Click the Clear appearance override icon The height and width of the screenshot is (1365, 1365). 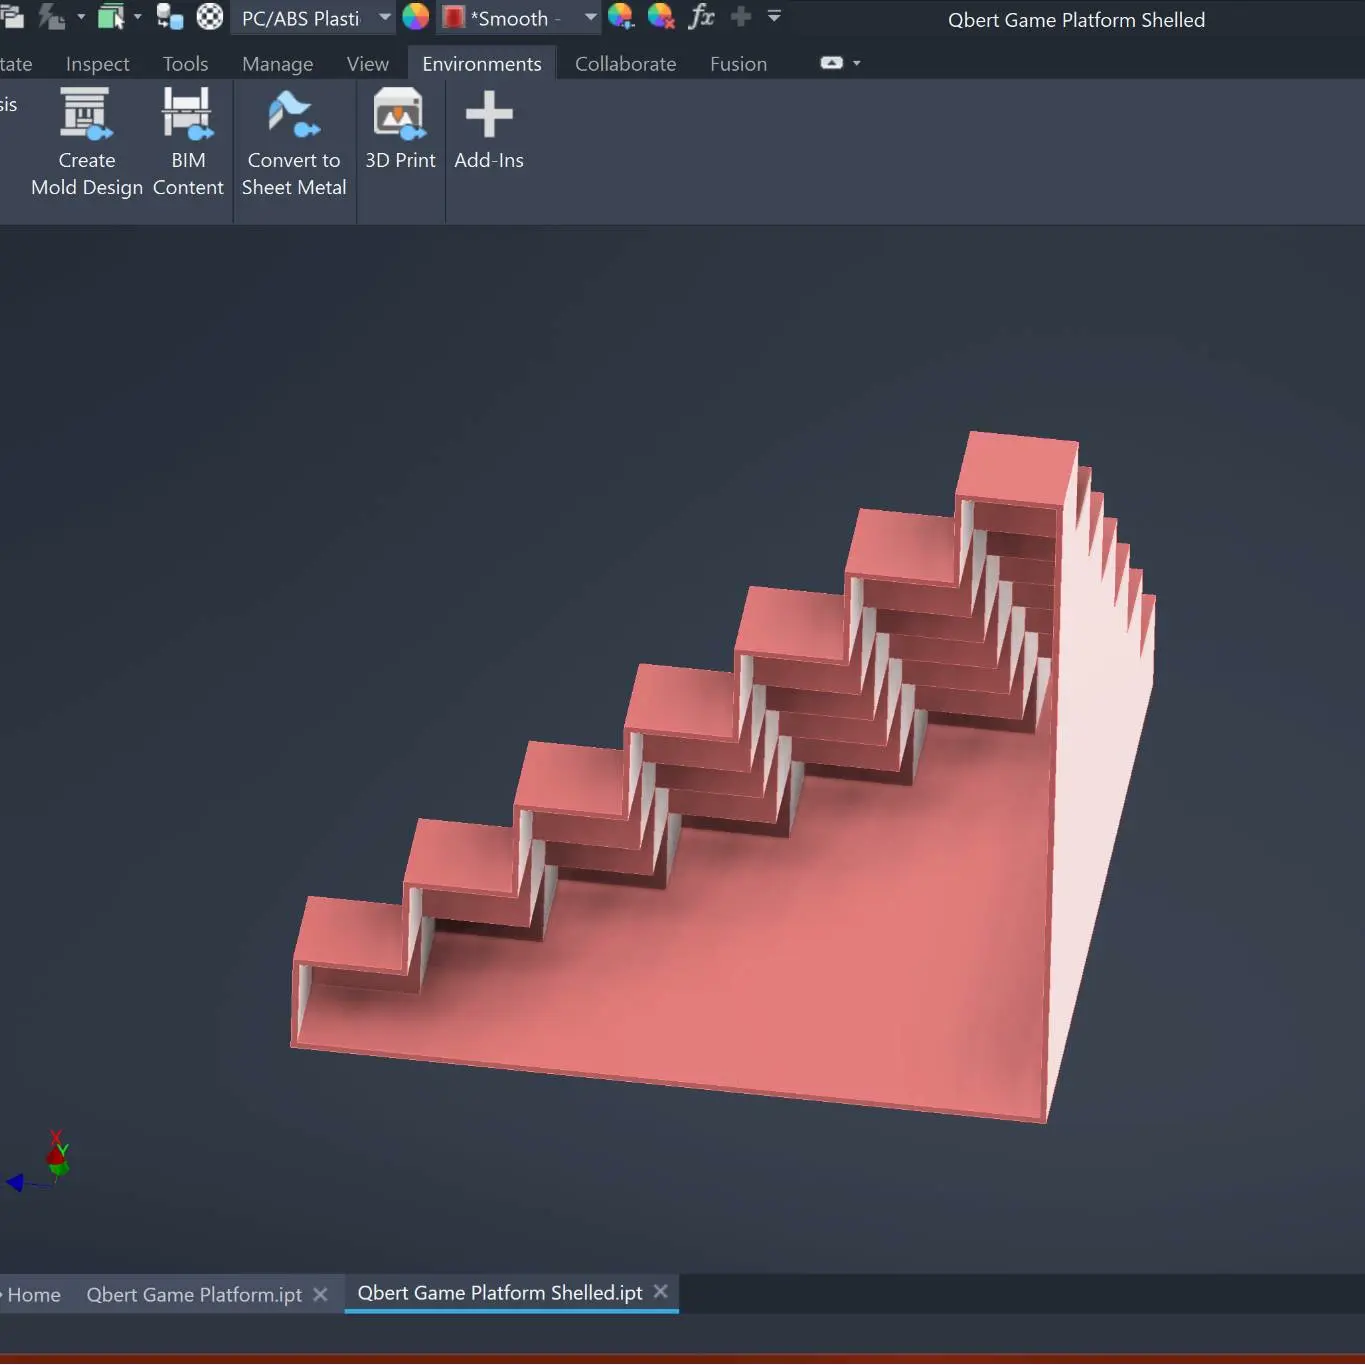[661, 17]
